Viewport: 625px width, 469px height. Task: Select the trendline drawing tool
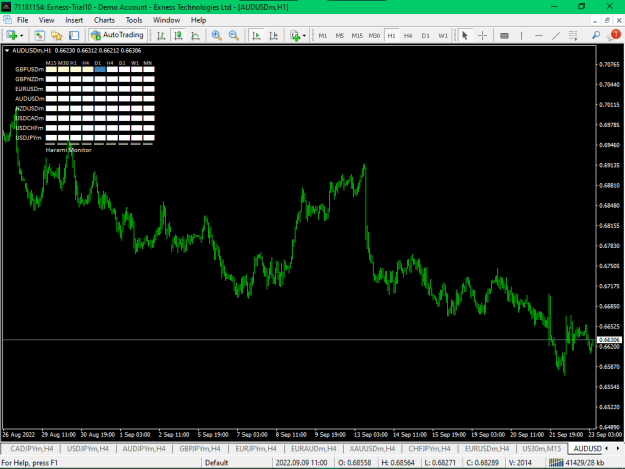click(x=556, y=35)
